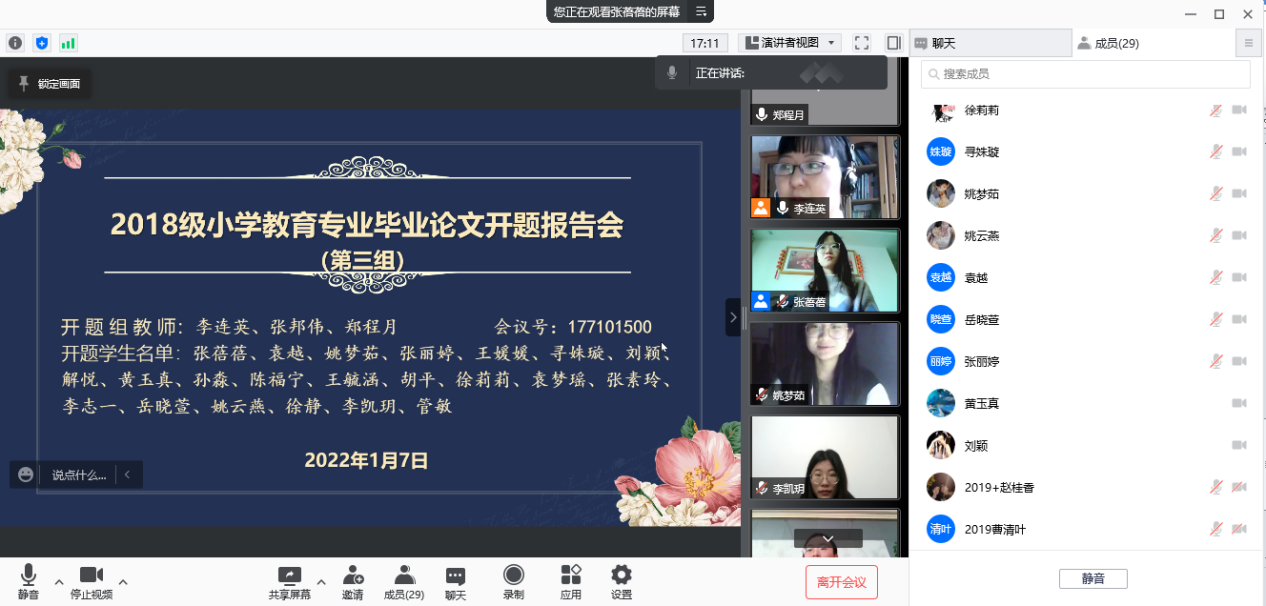
Task: Switch to the Chat (聊天) tab
Action: click(x=990, y=43)
